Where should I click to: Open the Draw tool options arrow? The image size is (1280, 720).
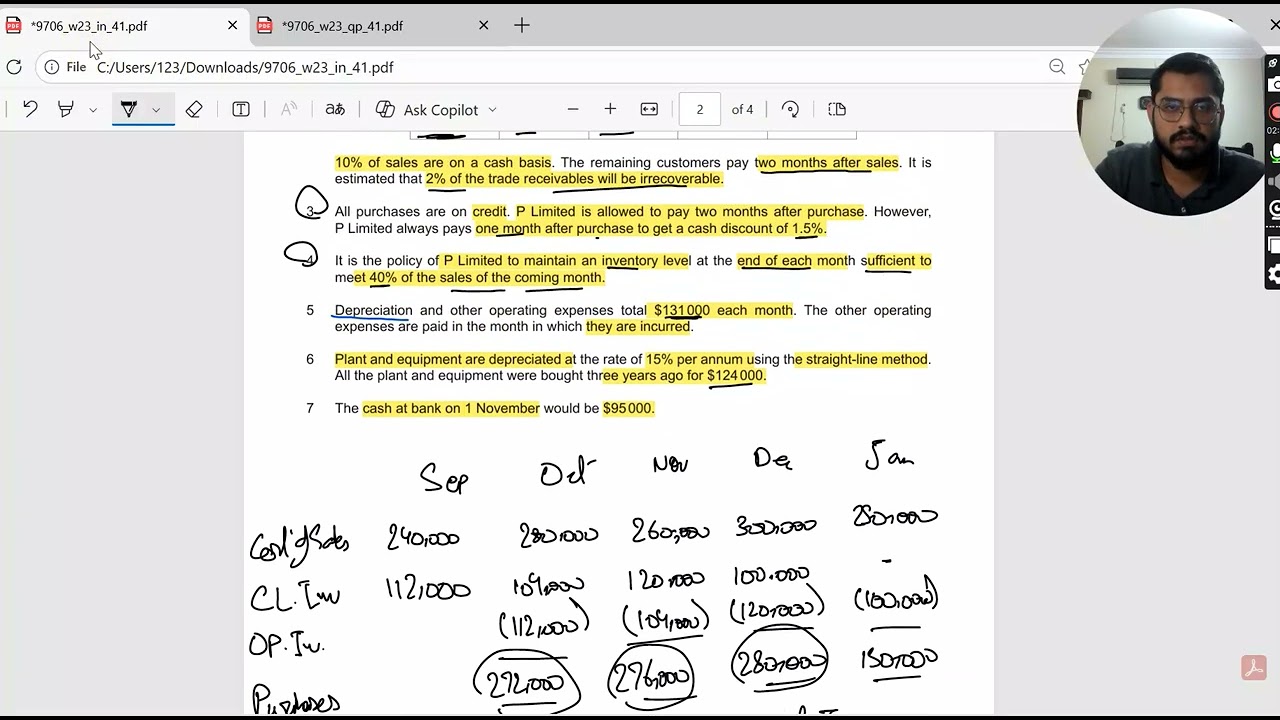pos(156,110)
